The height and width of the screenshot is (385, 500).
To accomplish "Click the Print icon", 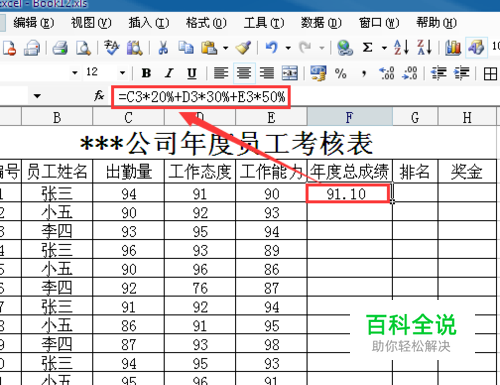I will 60,48.
